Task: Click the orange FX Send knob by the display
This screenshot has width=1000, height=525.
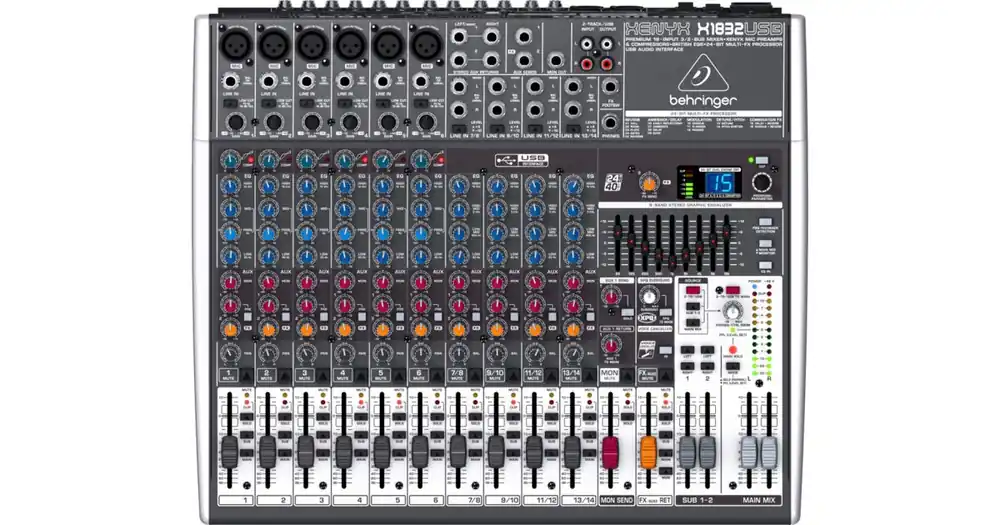Action: (647, 185)
